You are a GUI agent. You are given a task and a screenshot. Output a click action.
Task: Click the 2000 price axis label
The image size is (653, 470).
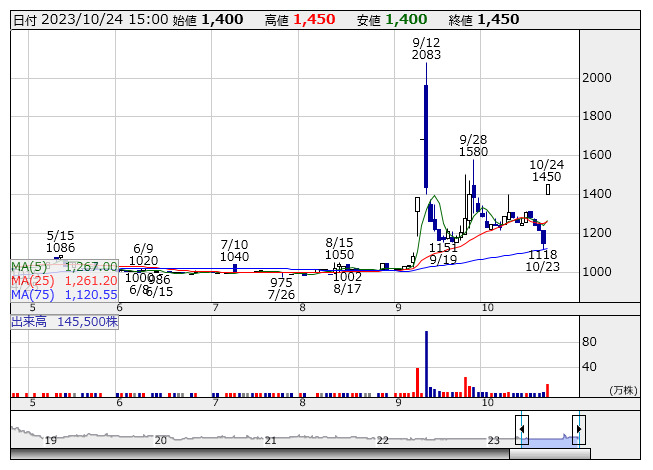598,78
